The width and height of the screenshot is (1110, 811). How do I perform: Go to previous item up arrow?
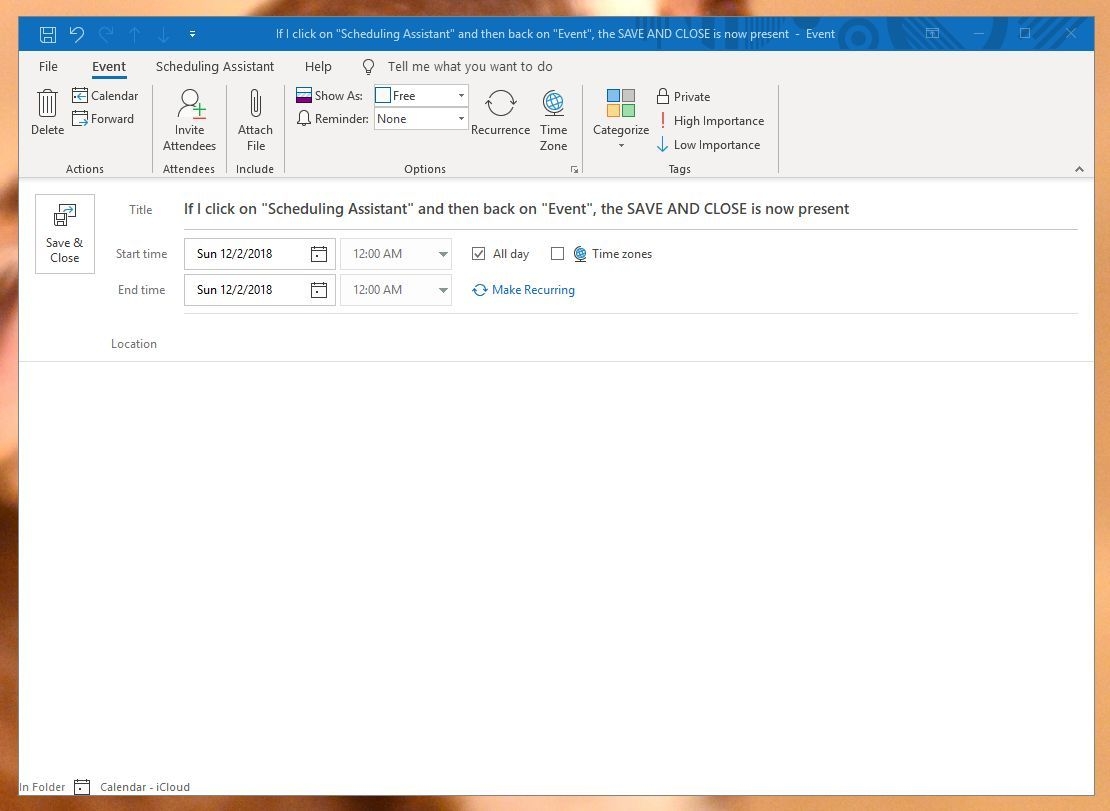click(135, 34)
